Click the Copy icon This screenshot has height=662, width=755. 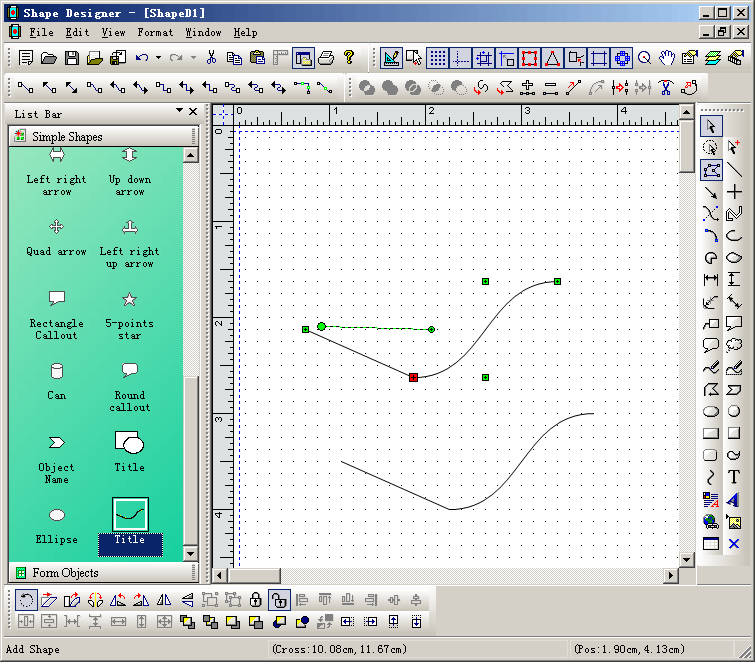[234, 58]
